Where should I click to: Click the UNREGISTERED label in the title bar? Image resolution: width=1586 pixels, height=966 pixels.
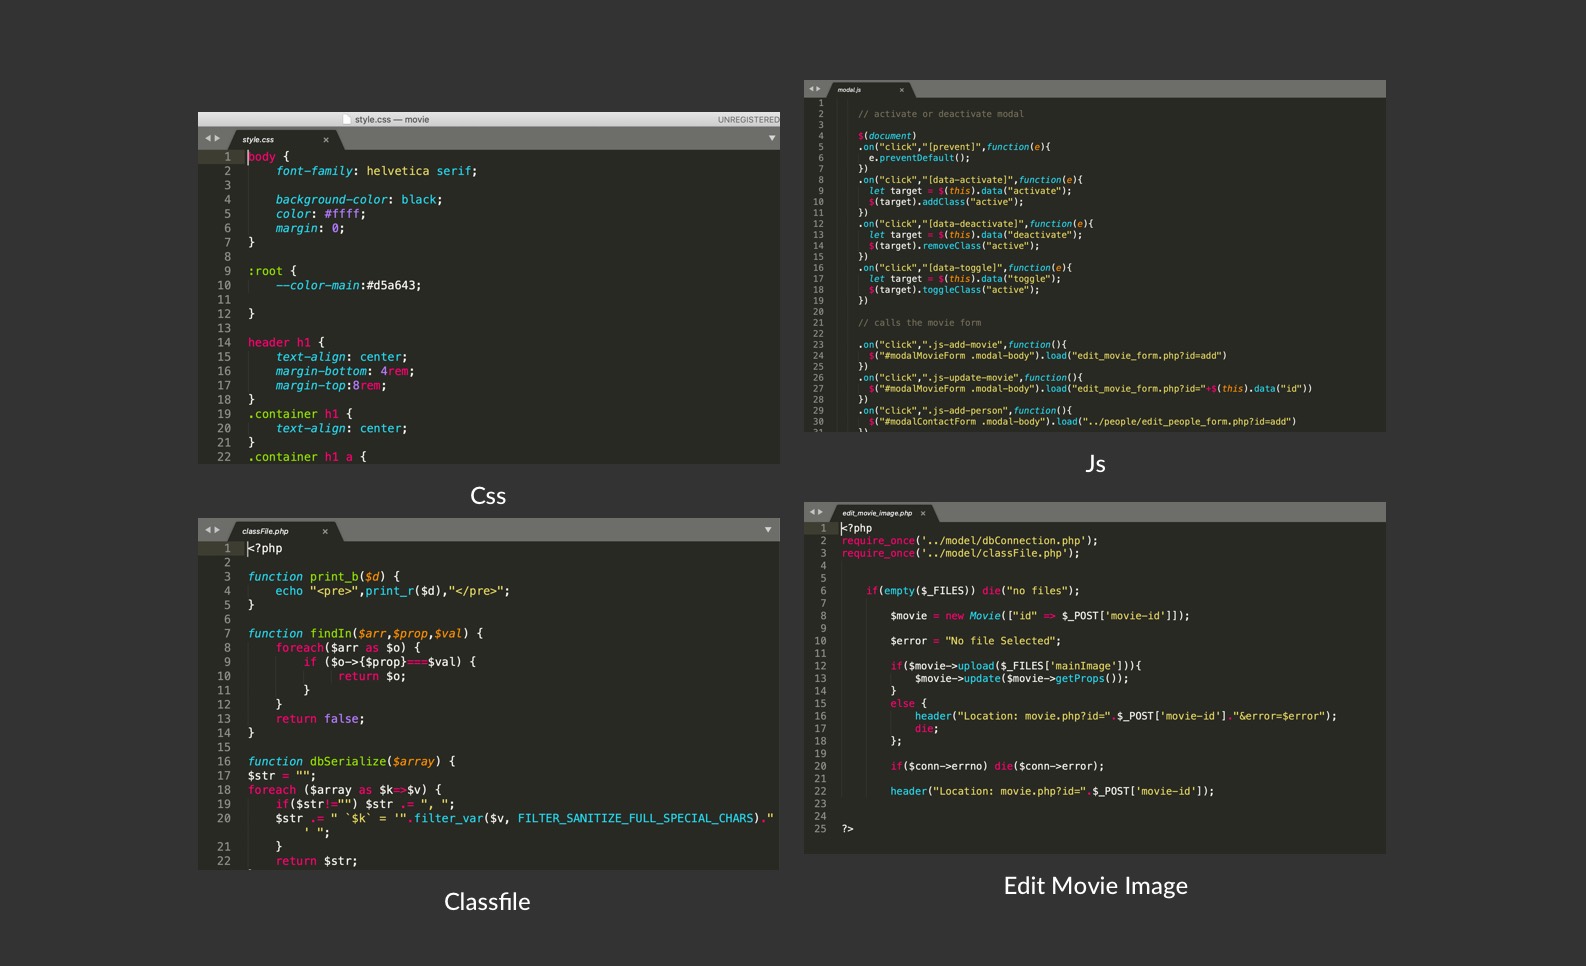pyautogui.click(x=747, y=120)
